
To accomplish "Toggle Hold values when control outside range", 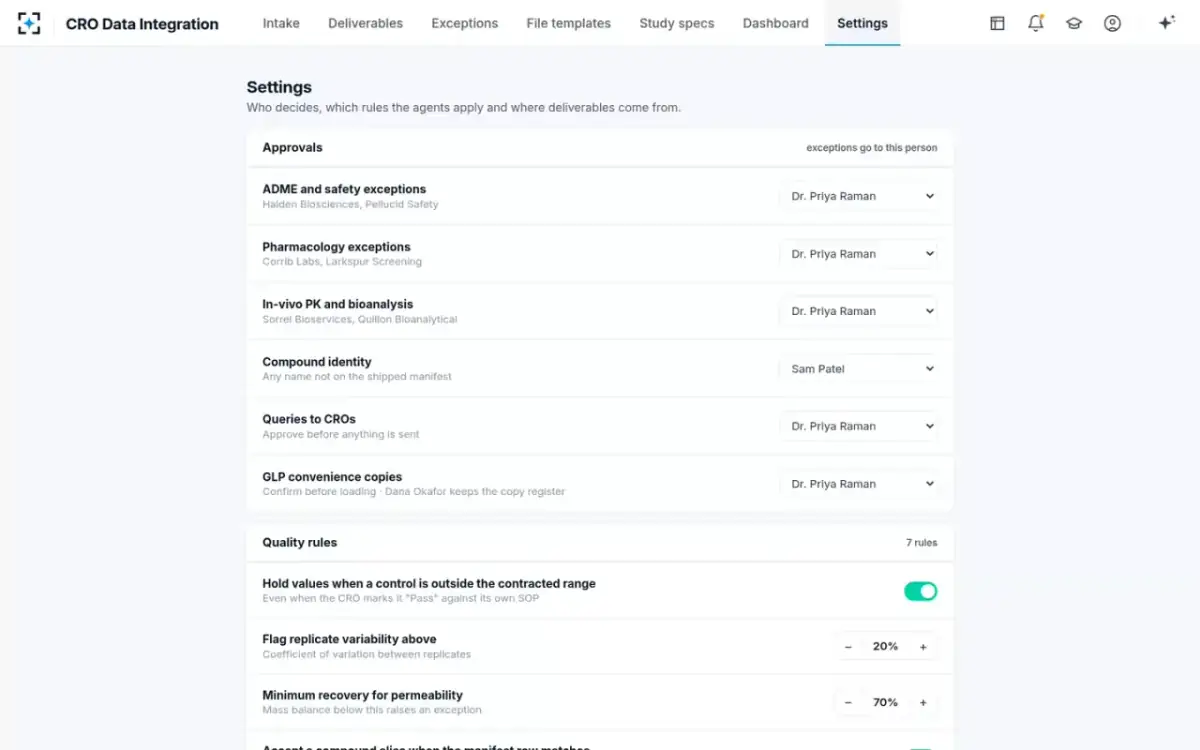I will 921,591.
